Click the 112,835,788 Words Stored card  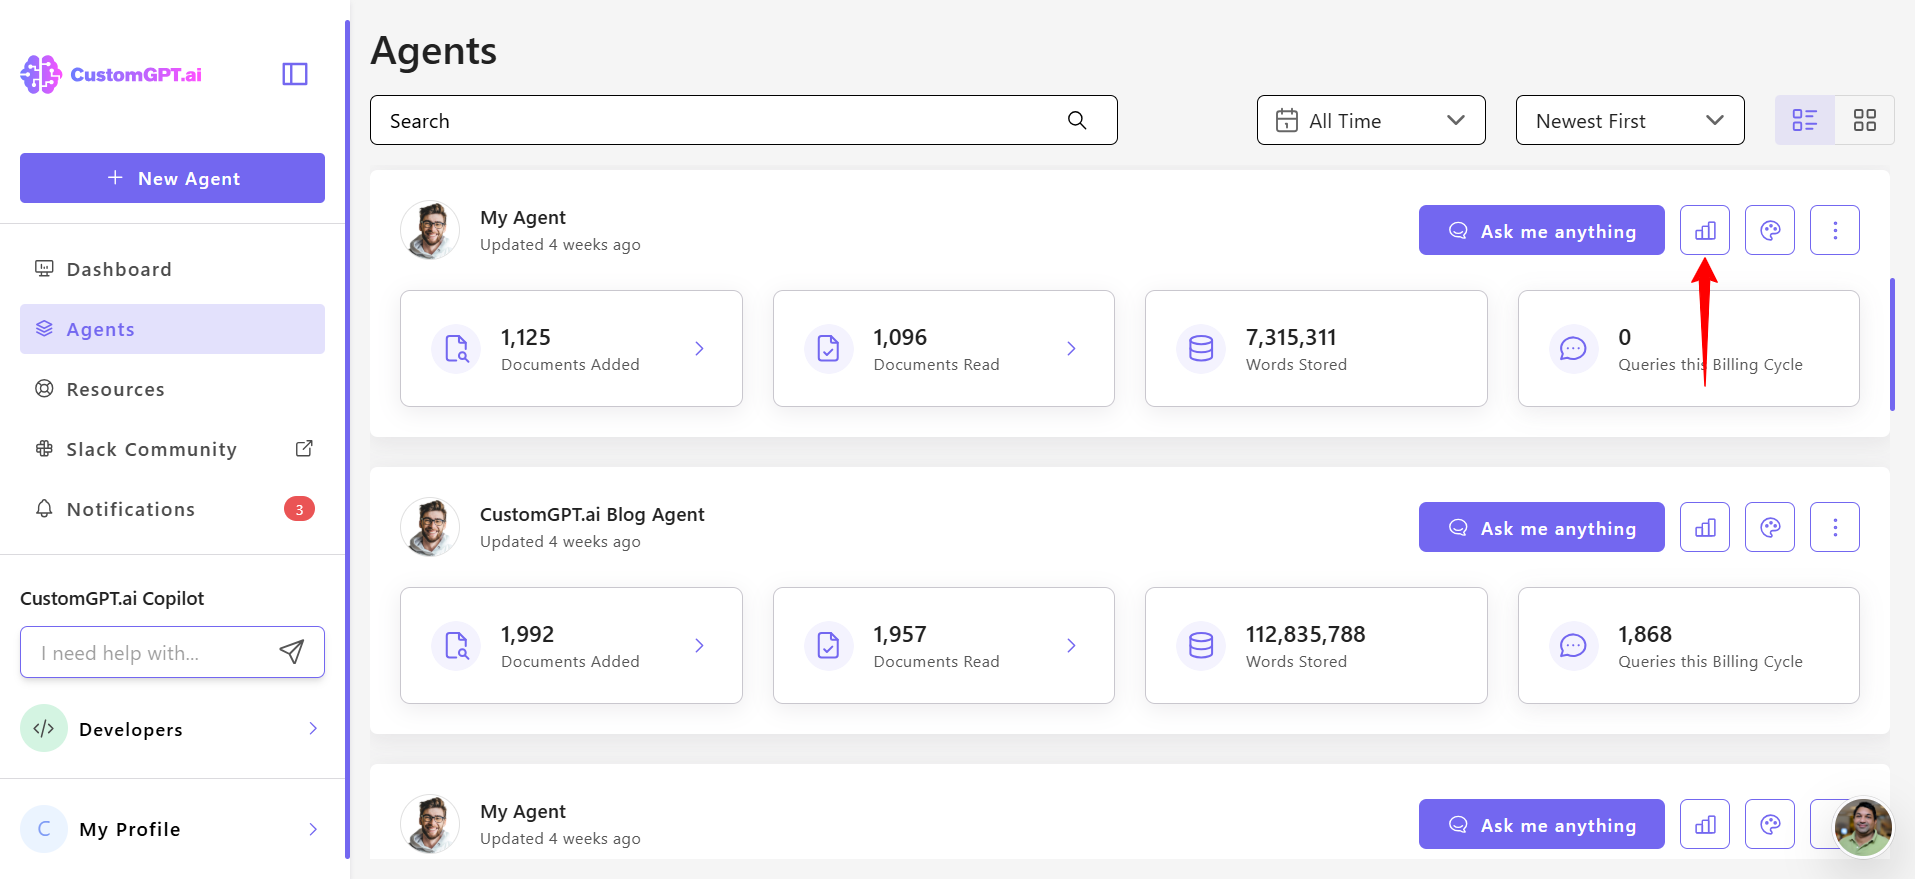1316,645
